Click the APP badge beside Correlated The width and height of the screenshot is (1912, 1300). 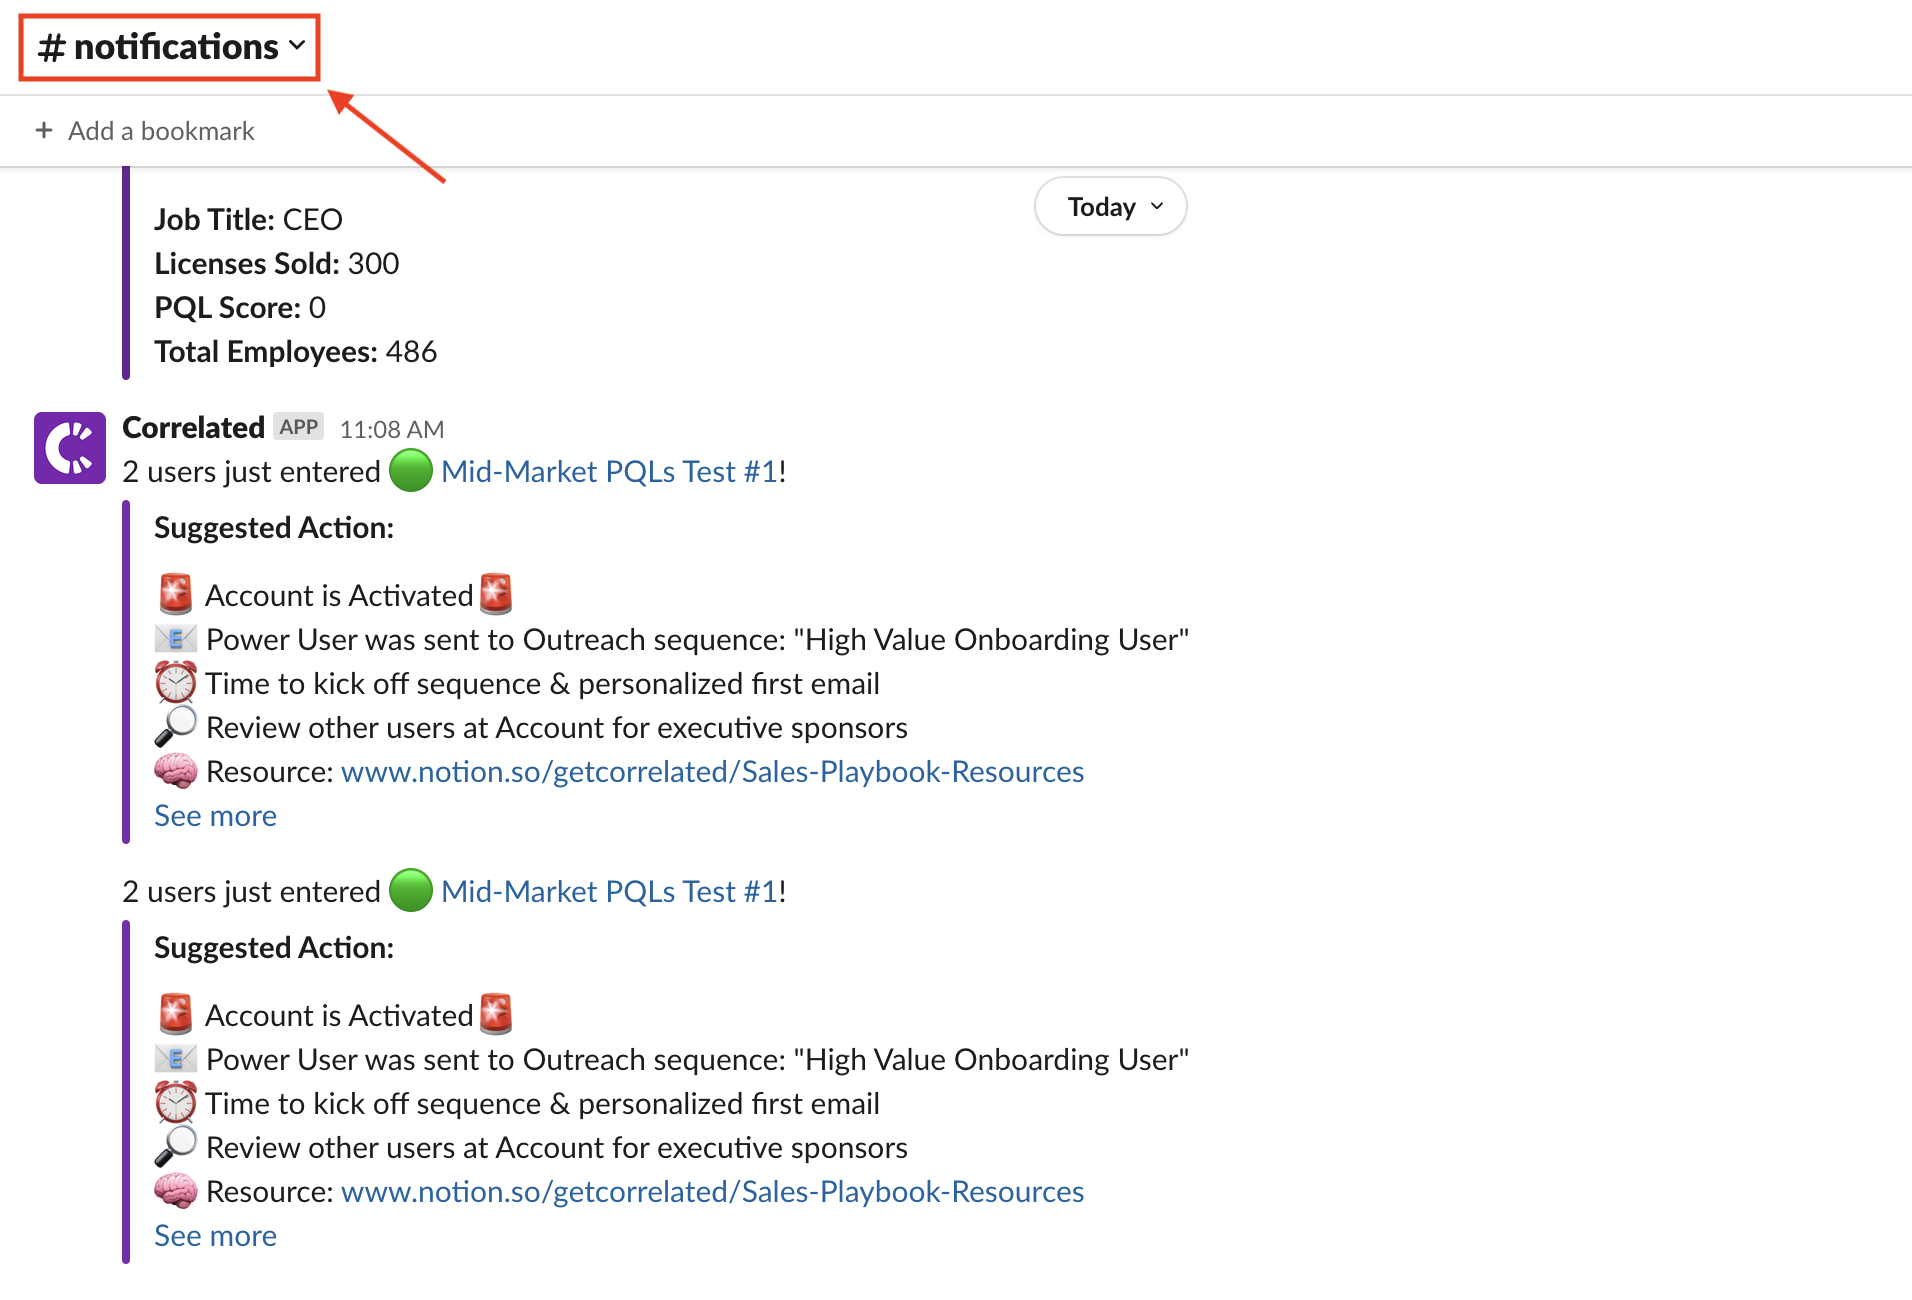(298, 427)
